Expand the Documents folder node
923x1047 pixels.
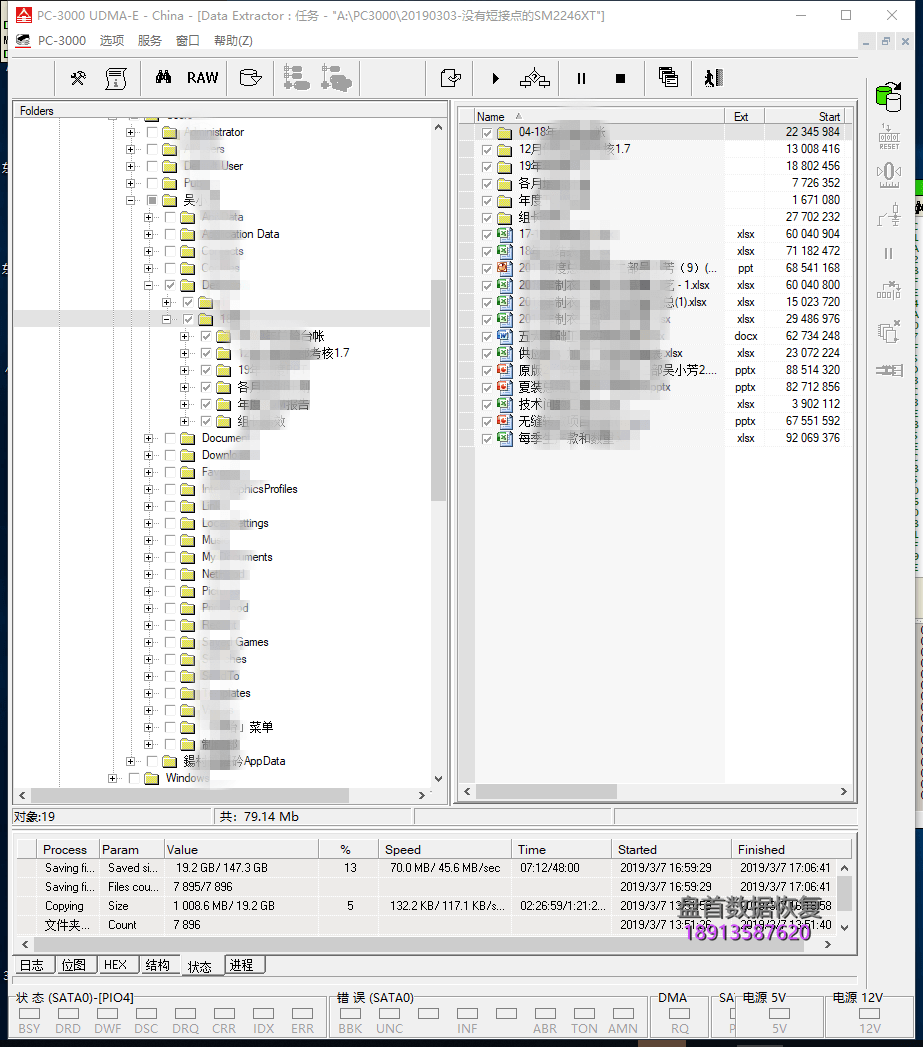click(x=148, y=438)
